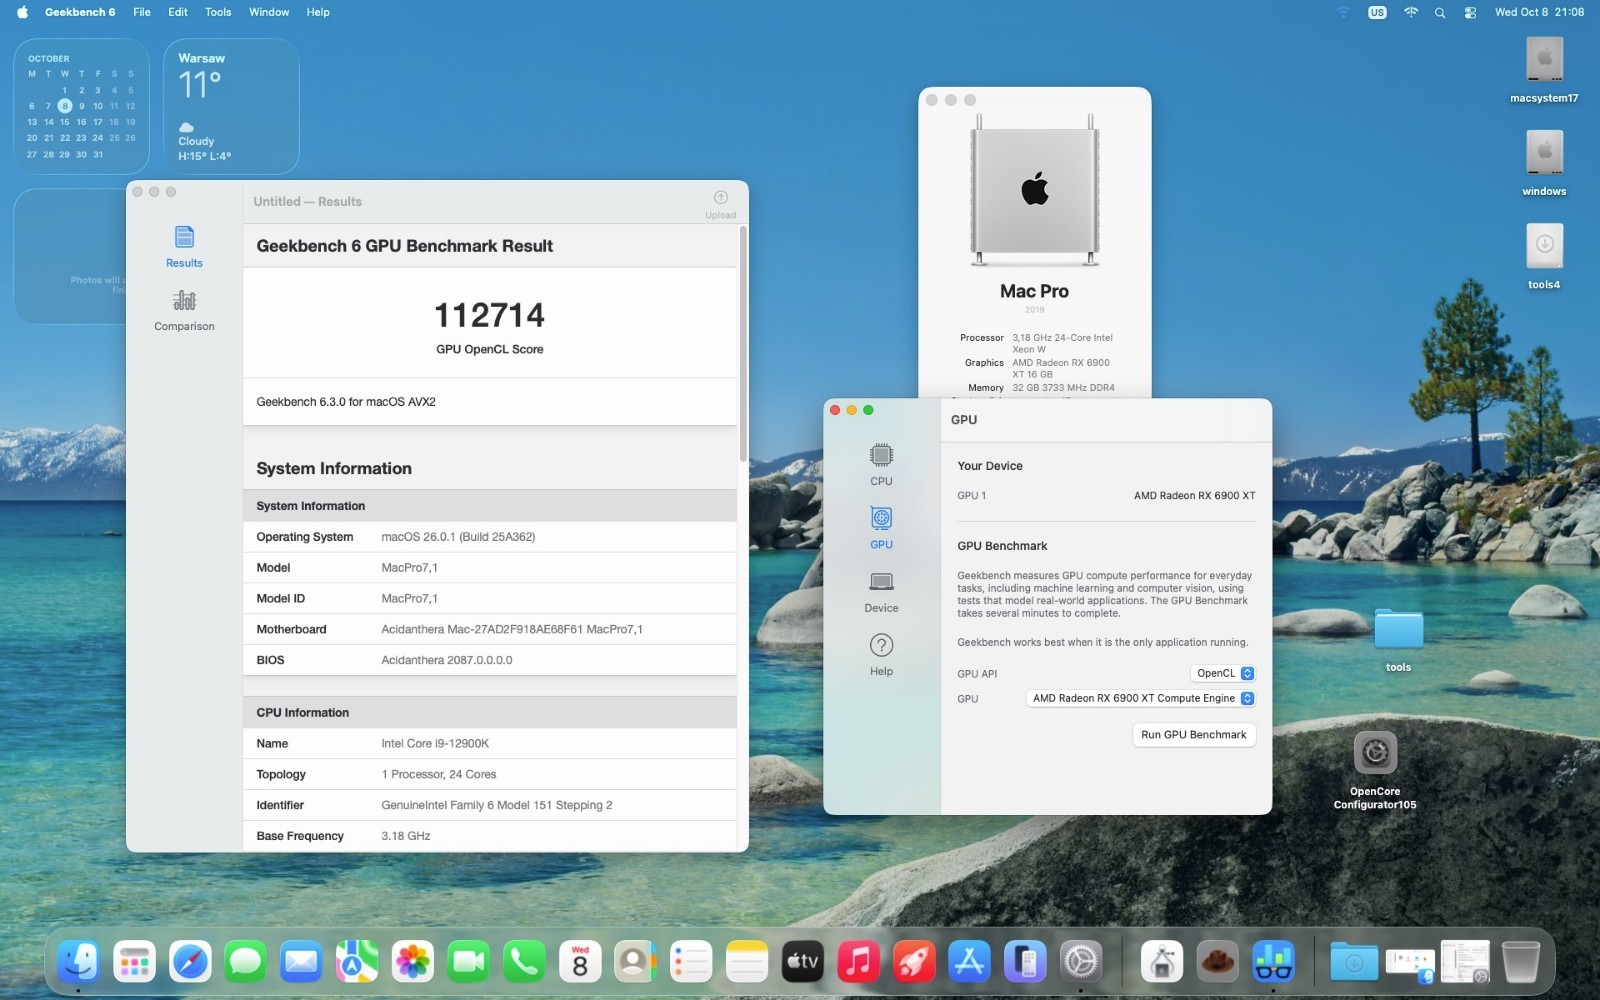Open the Window menu

click(x=269, y=12)
